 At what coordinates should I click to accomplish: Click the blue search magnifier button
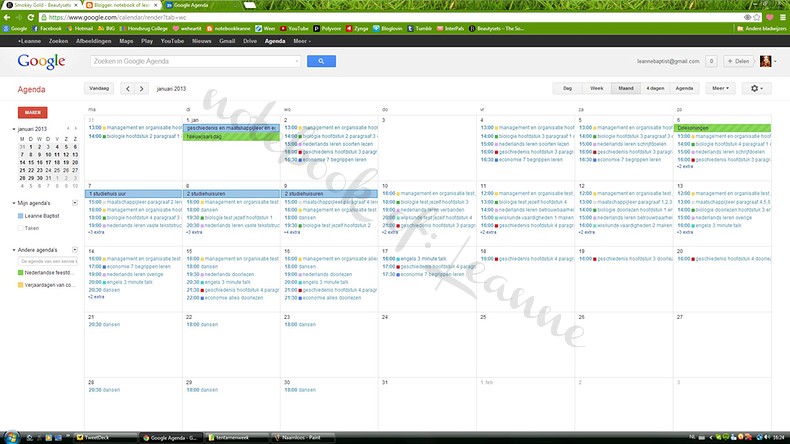(x=321, y=61)
